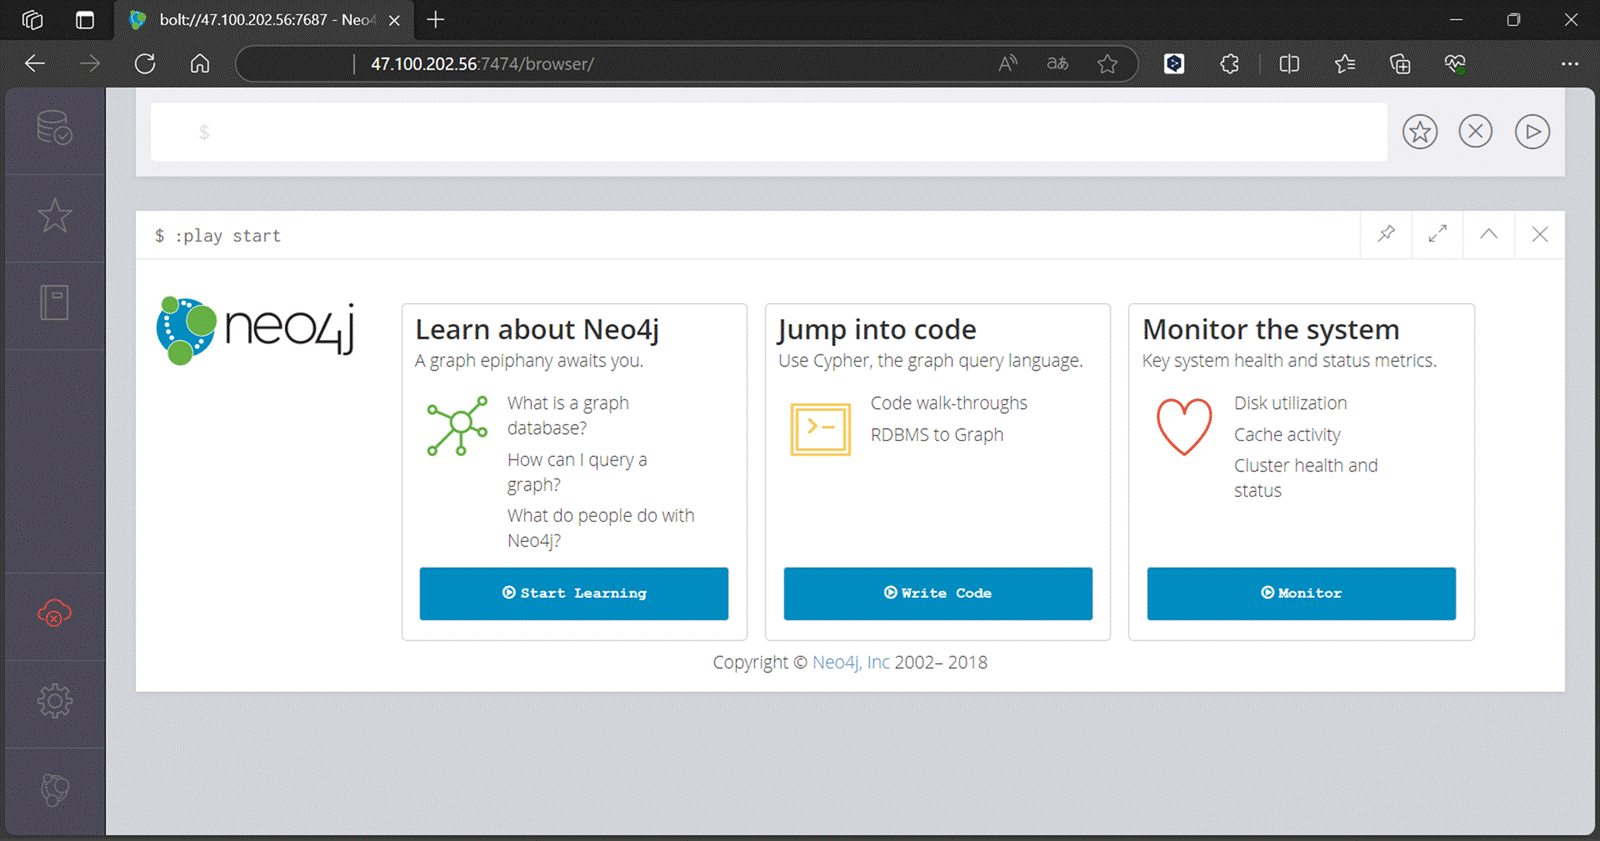Open the browser Favorites list icon

1345,64
